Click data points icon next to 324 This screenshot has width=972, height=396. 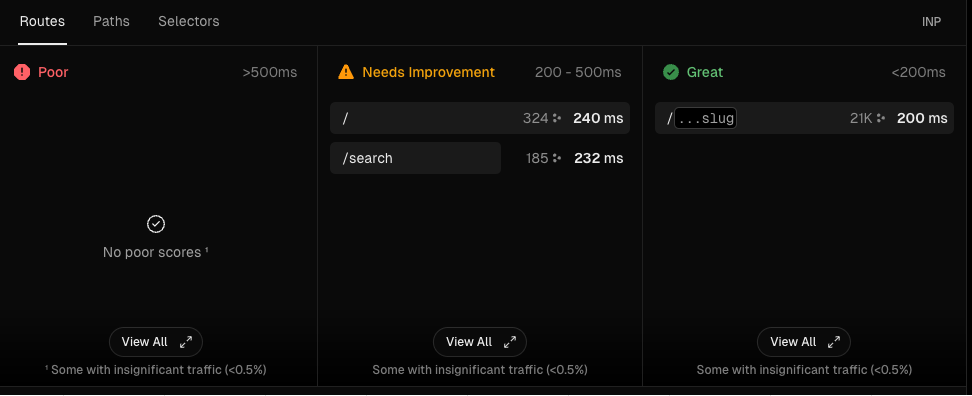[557, 118]
